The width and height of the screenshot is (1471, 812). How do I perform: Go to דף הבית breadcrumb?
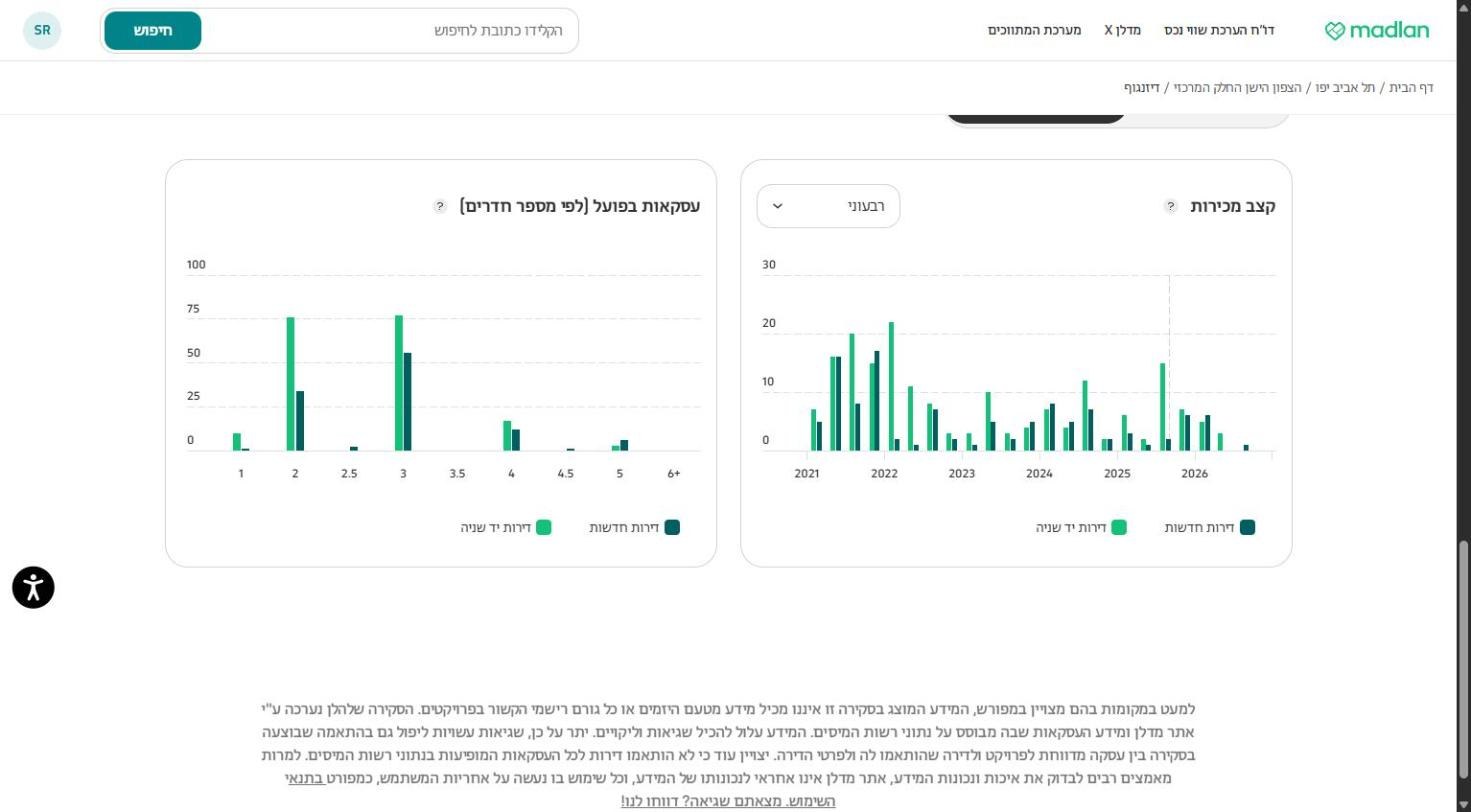[1411, 88]
